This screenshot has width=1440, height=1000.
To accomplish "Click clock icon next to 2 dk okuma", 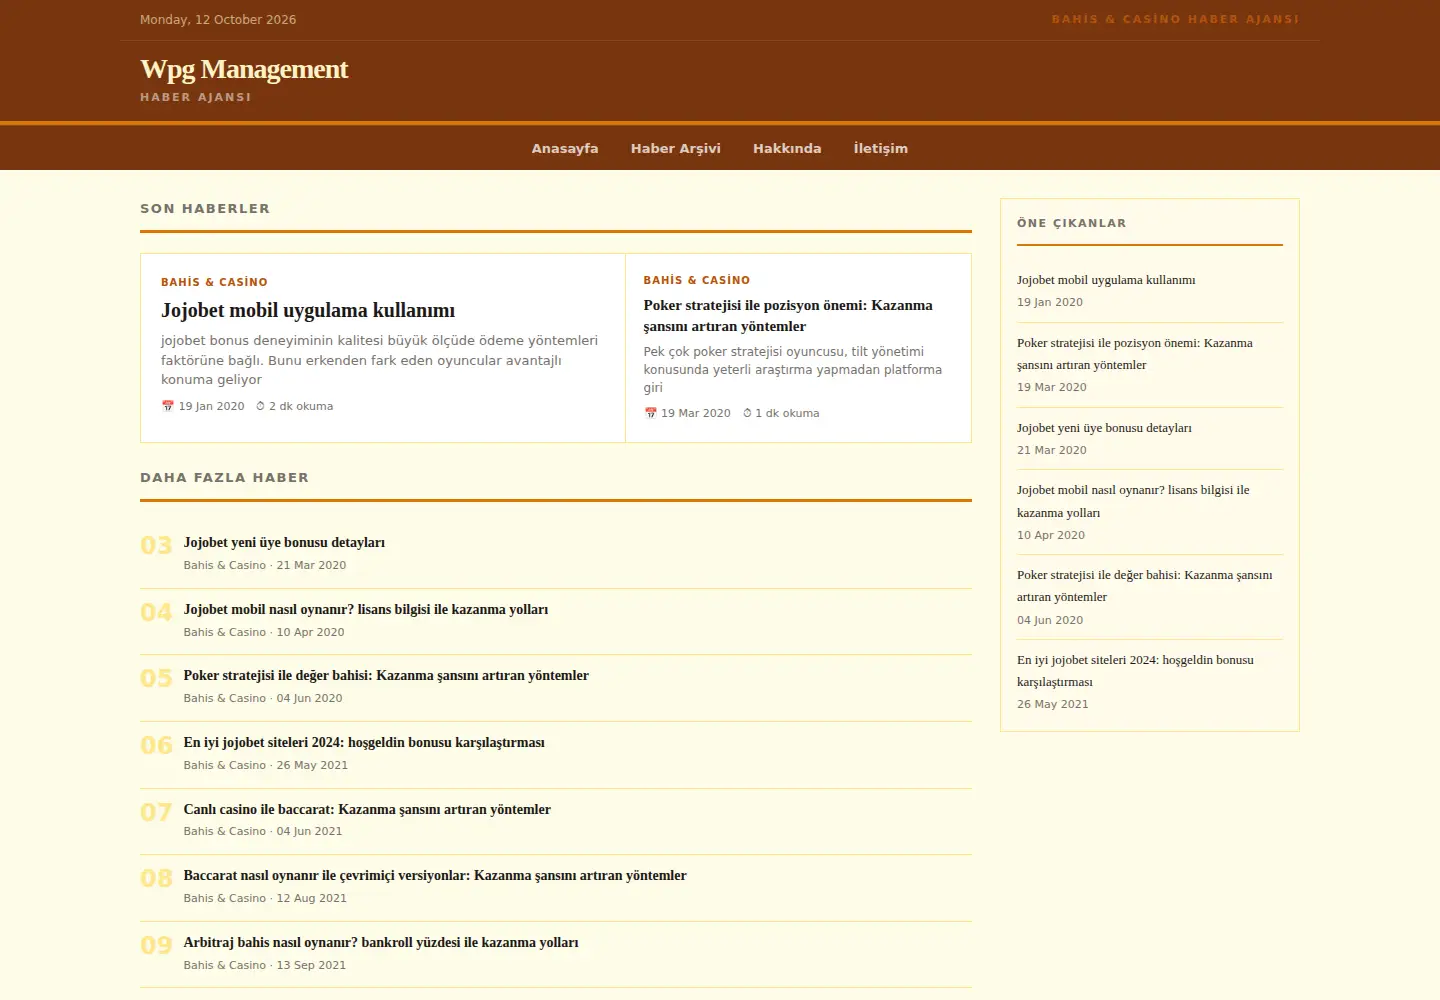I will coord(260,406).
